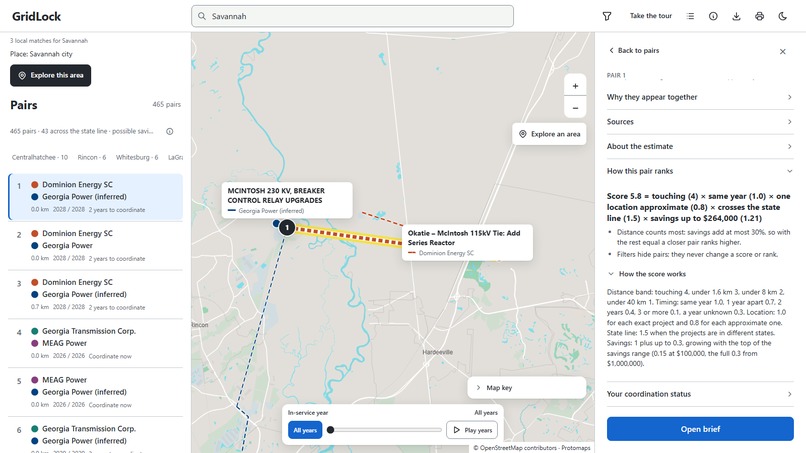Screen dimensions: 806x453
Task: Collapse How this pair ranks
Action: (700, 171)
